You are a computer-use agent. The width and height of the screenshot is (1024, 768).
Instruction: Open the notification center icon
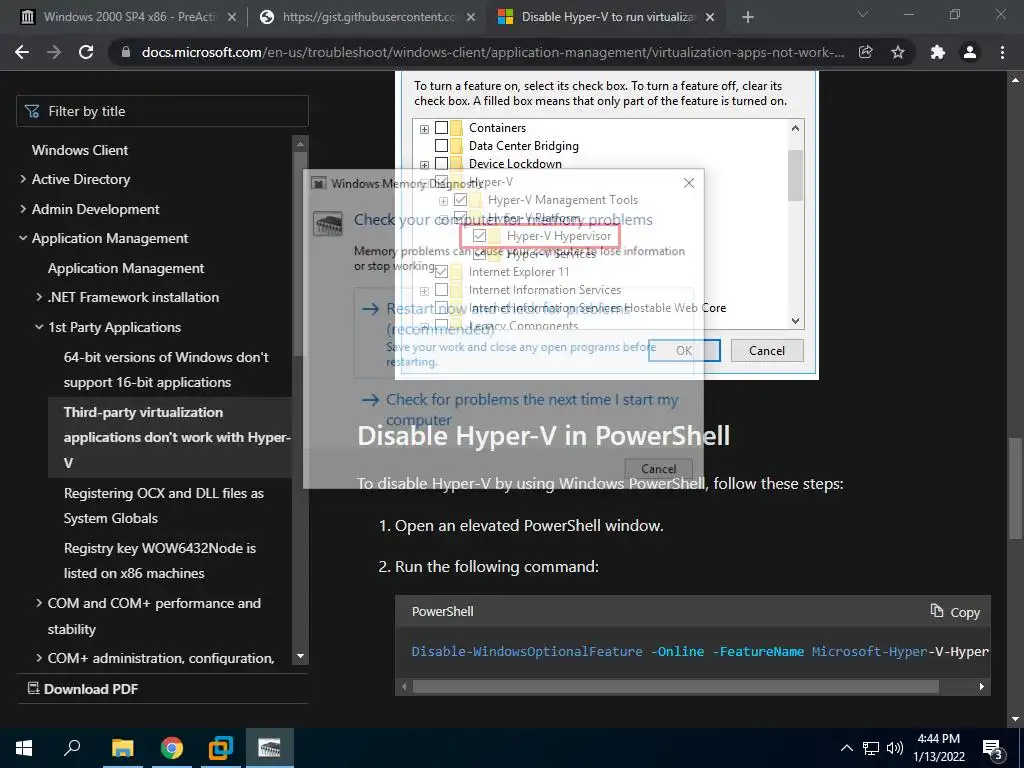point(993,750)
